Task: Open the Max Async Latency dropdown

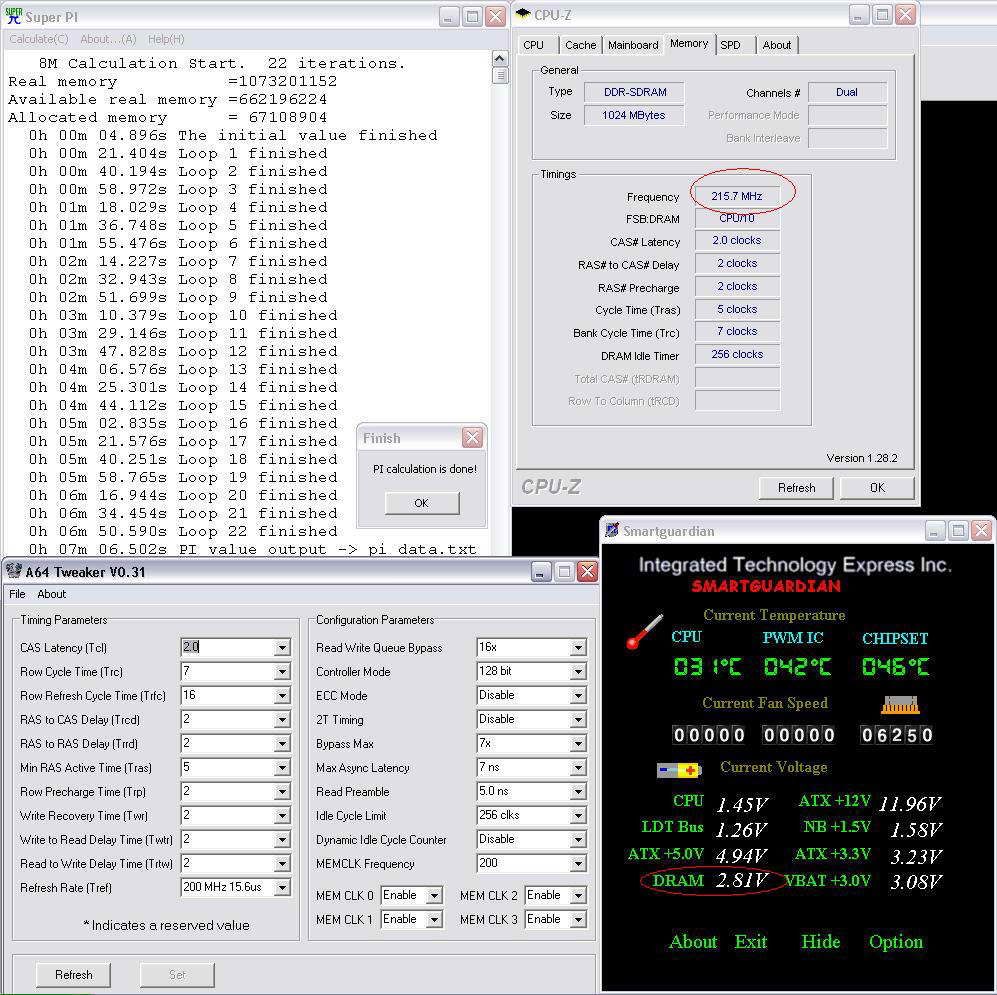Action: [578, 767]
